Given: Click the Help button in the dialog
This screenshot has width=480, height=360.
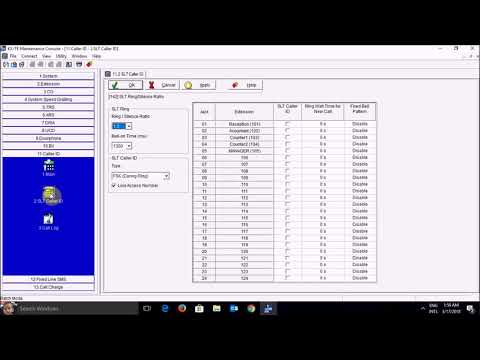Looking at the screenshot, I should (245, 85).
